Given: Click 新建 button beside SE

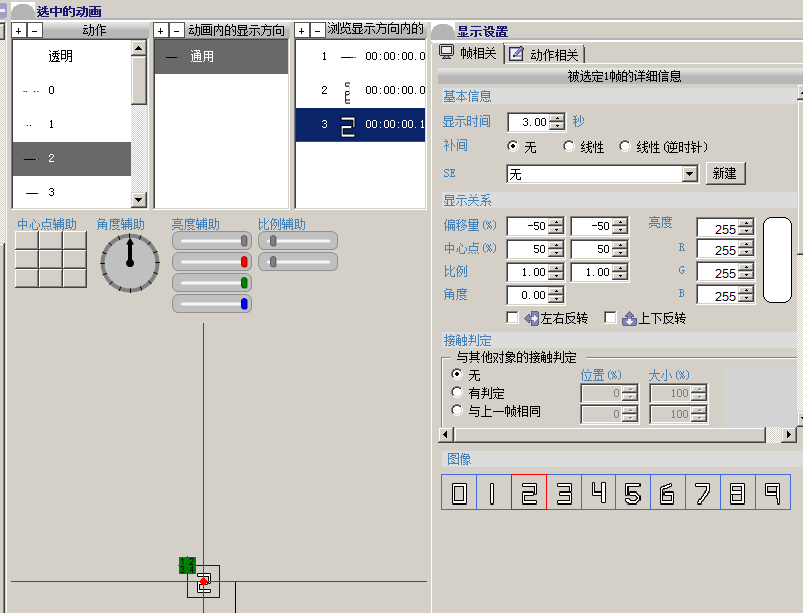Looking at the screenshot, I should coord(725,174).
